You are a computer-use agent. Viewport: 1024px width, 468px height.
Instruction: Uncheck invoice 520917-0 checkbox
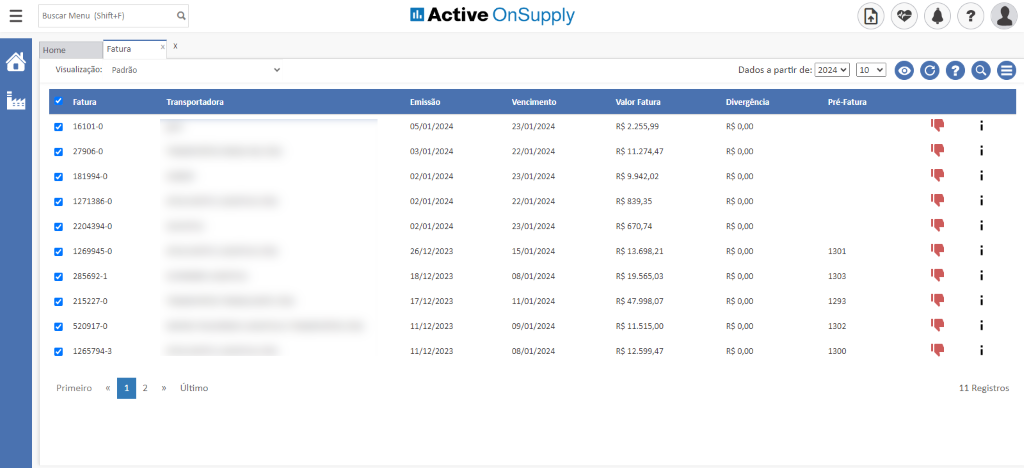[58, 326]
